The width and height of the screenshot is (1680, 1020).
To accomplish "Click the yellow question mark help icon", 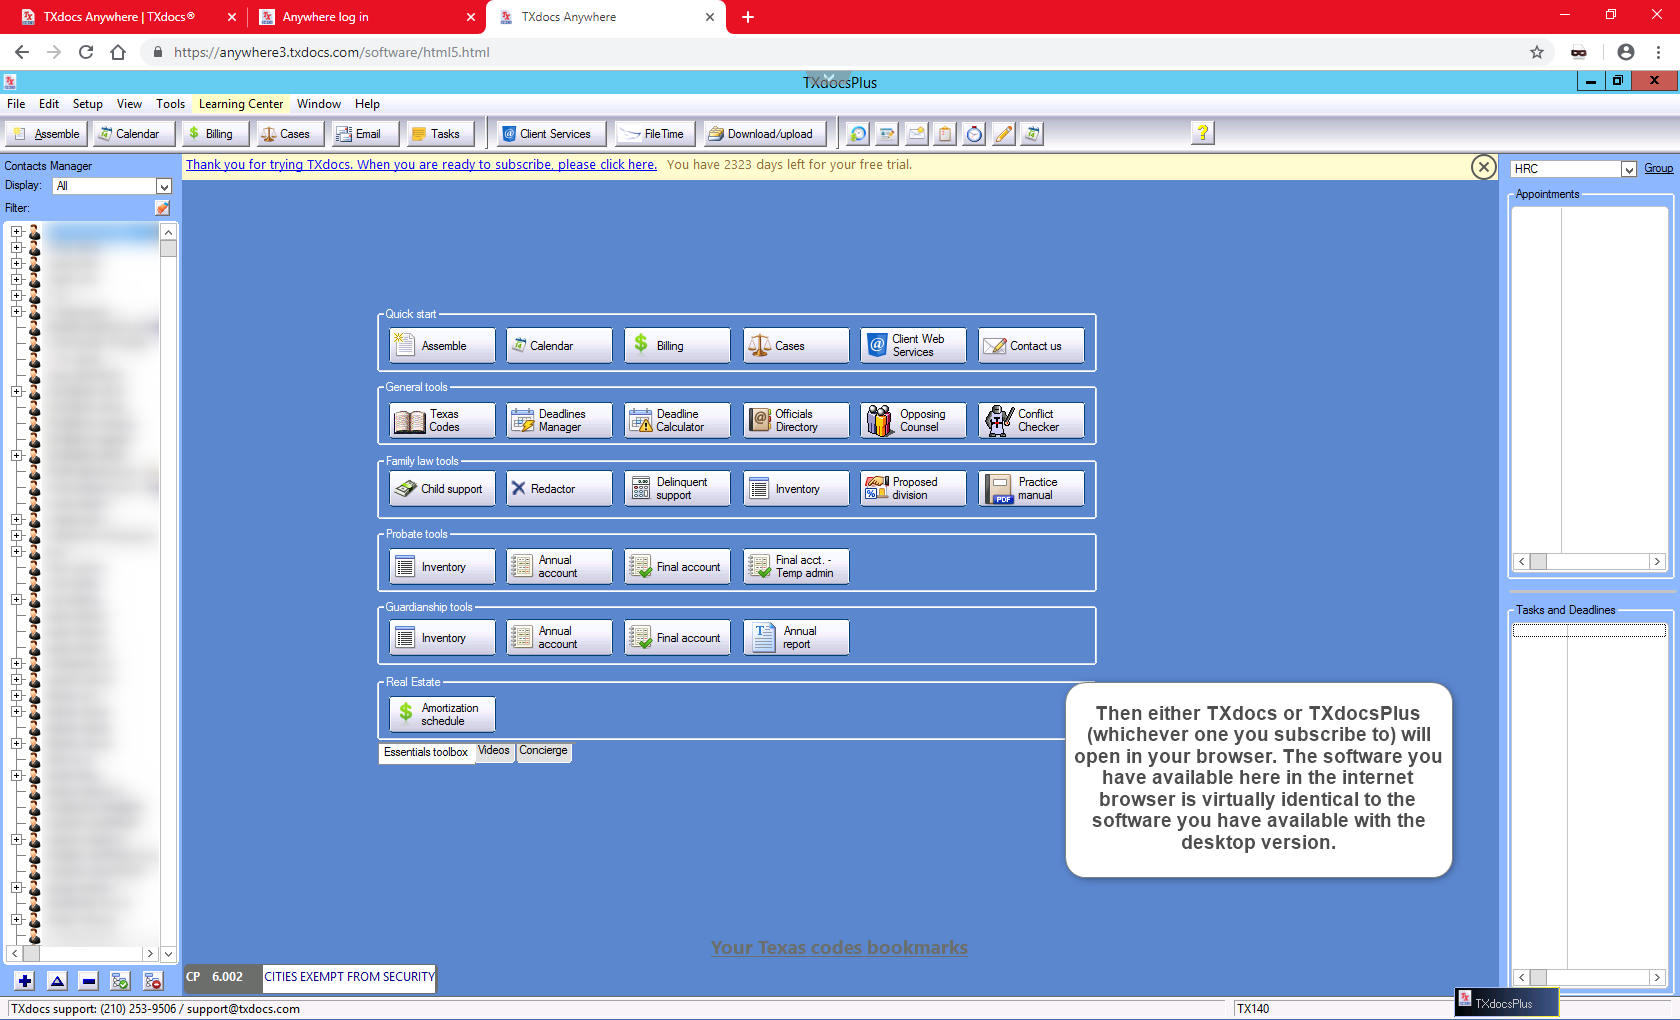I will [1203, 132].
